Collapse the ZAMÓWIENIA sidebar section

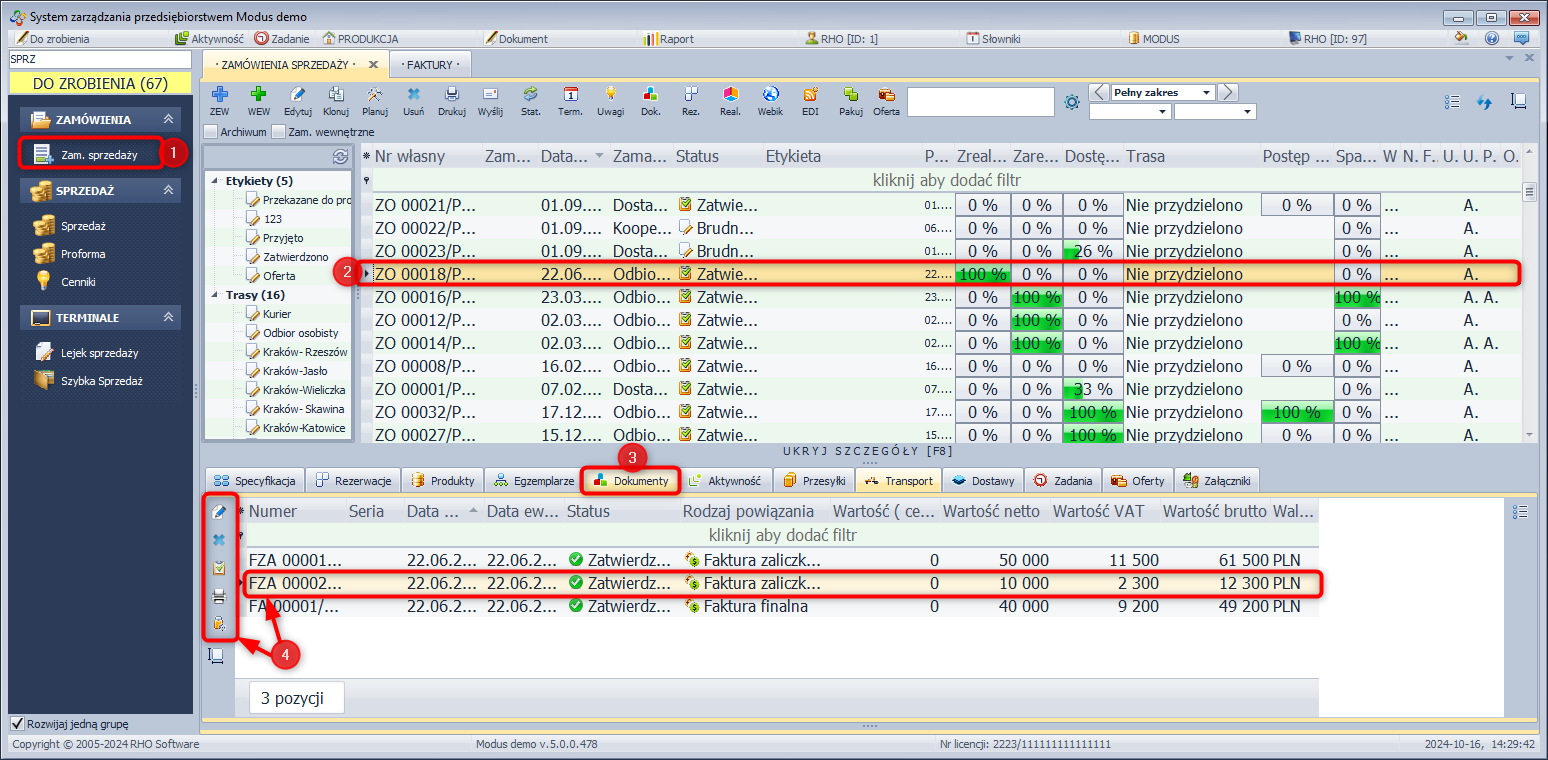click(x=169, y=120)
